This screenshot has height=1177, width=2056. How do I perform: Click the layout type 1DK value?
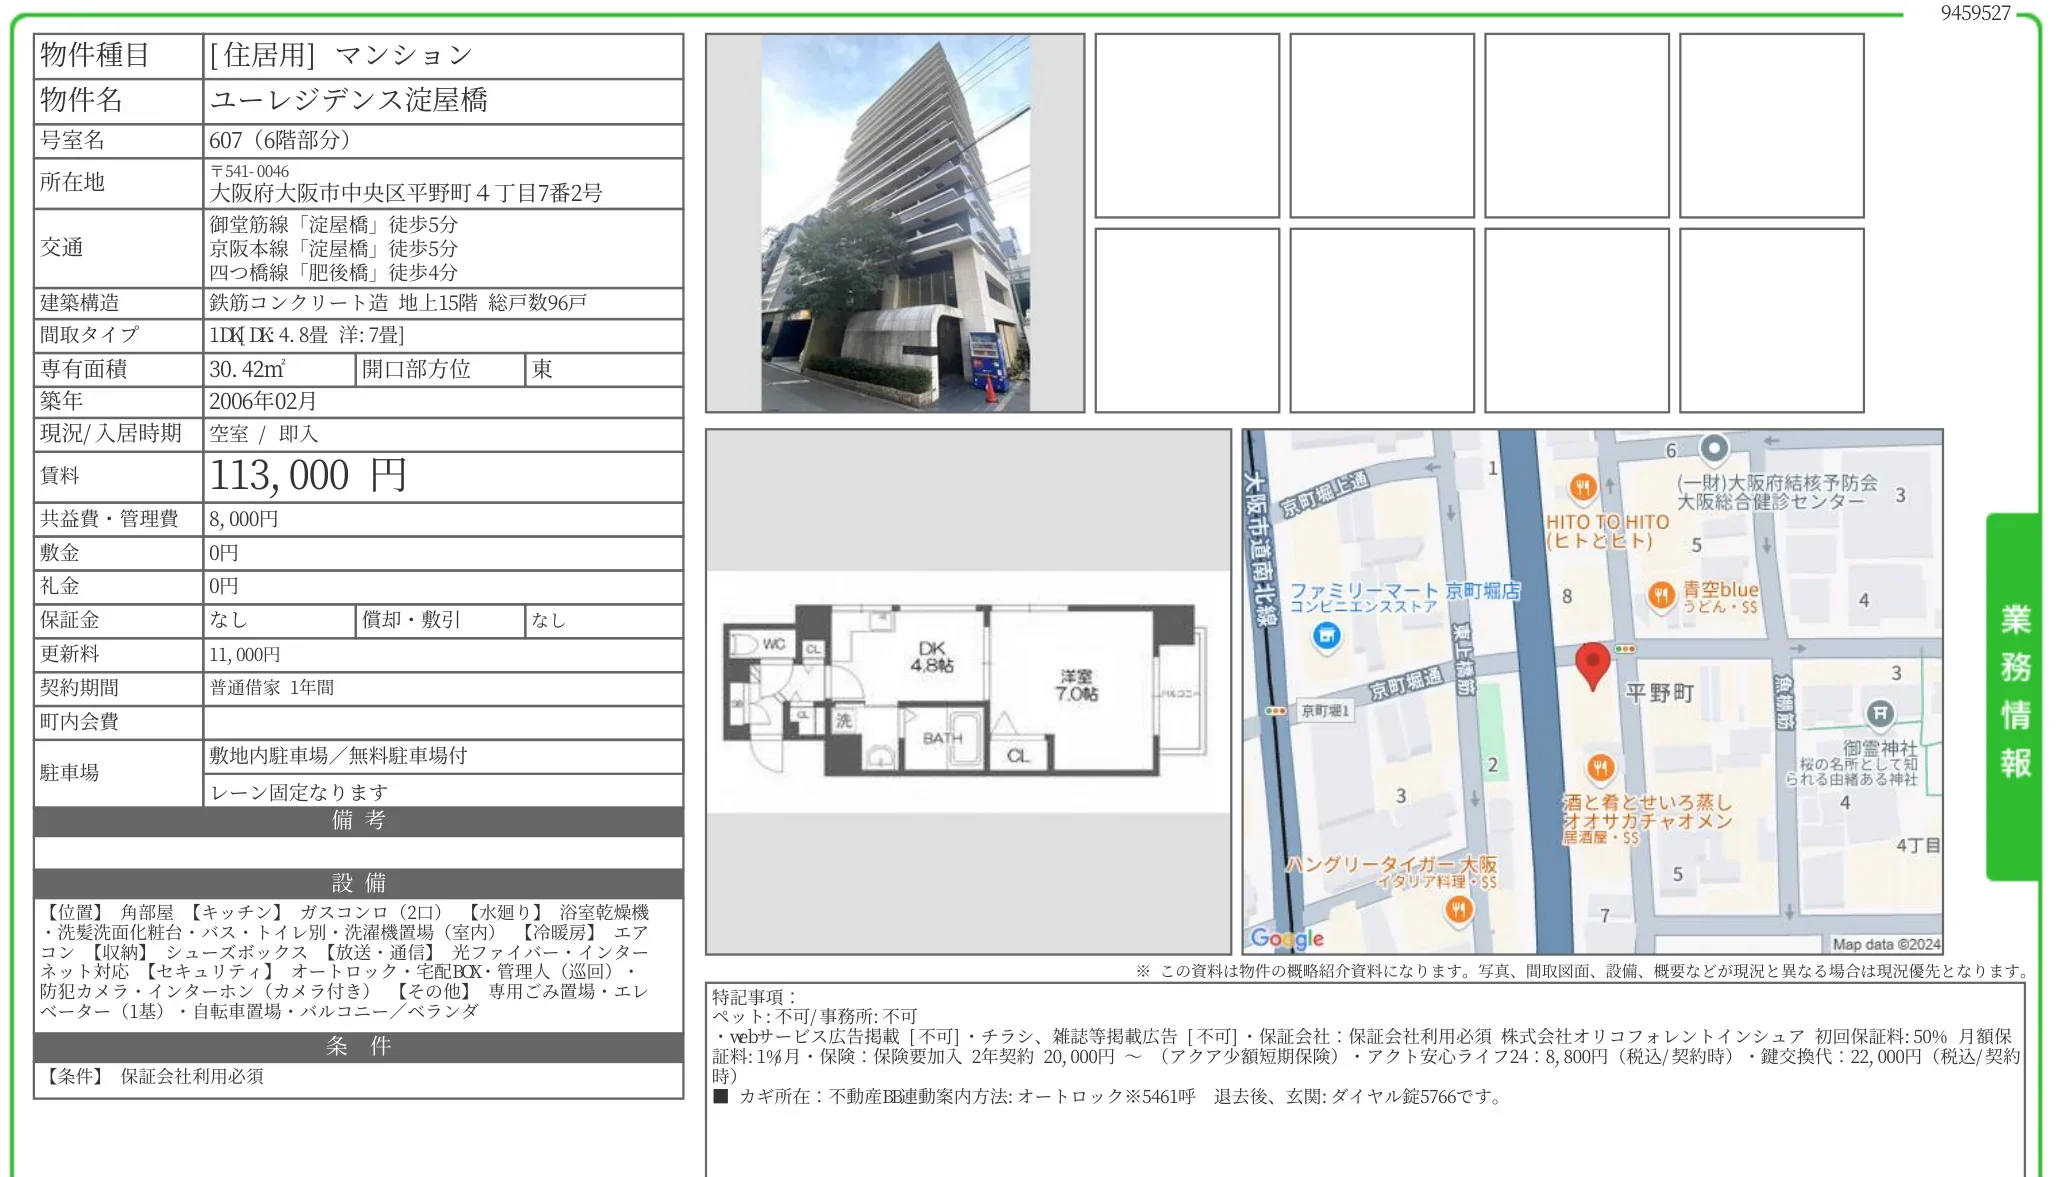[307, 335]
